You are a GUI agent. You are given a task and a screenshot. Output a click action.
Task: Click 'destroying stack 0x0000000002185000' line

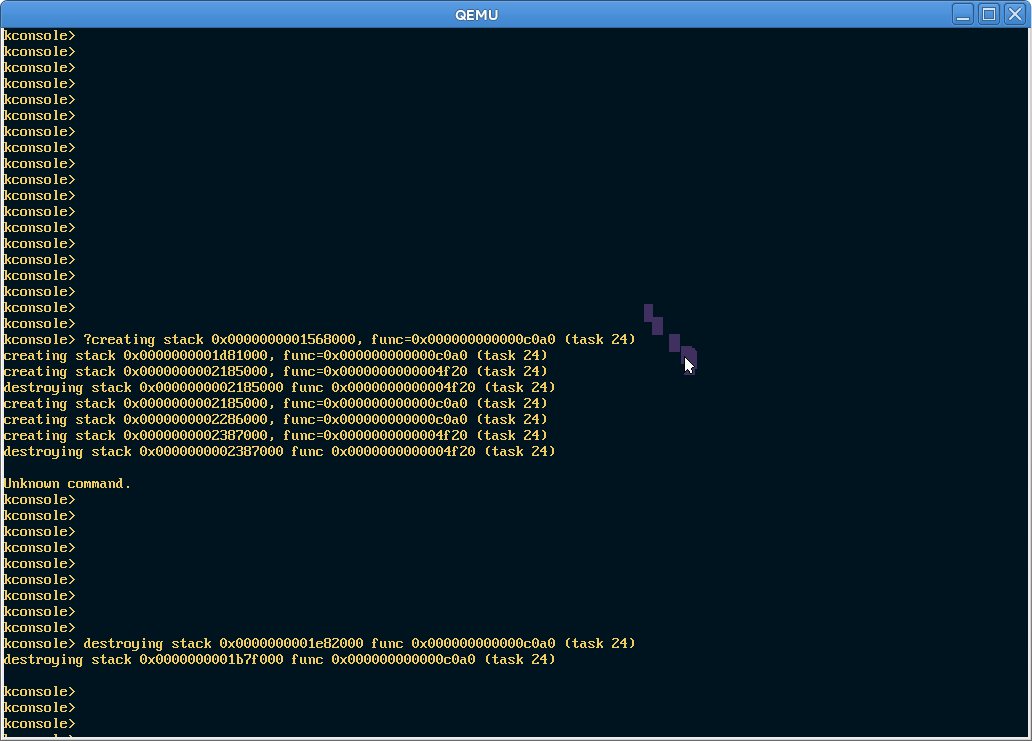click(x=279, y=388)
